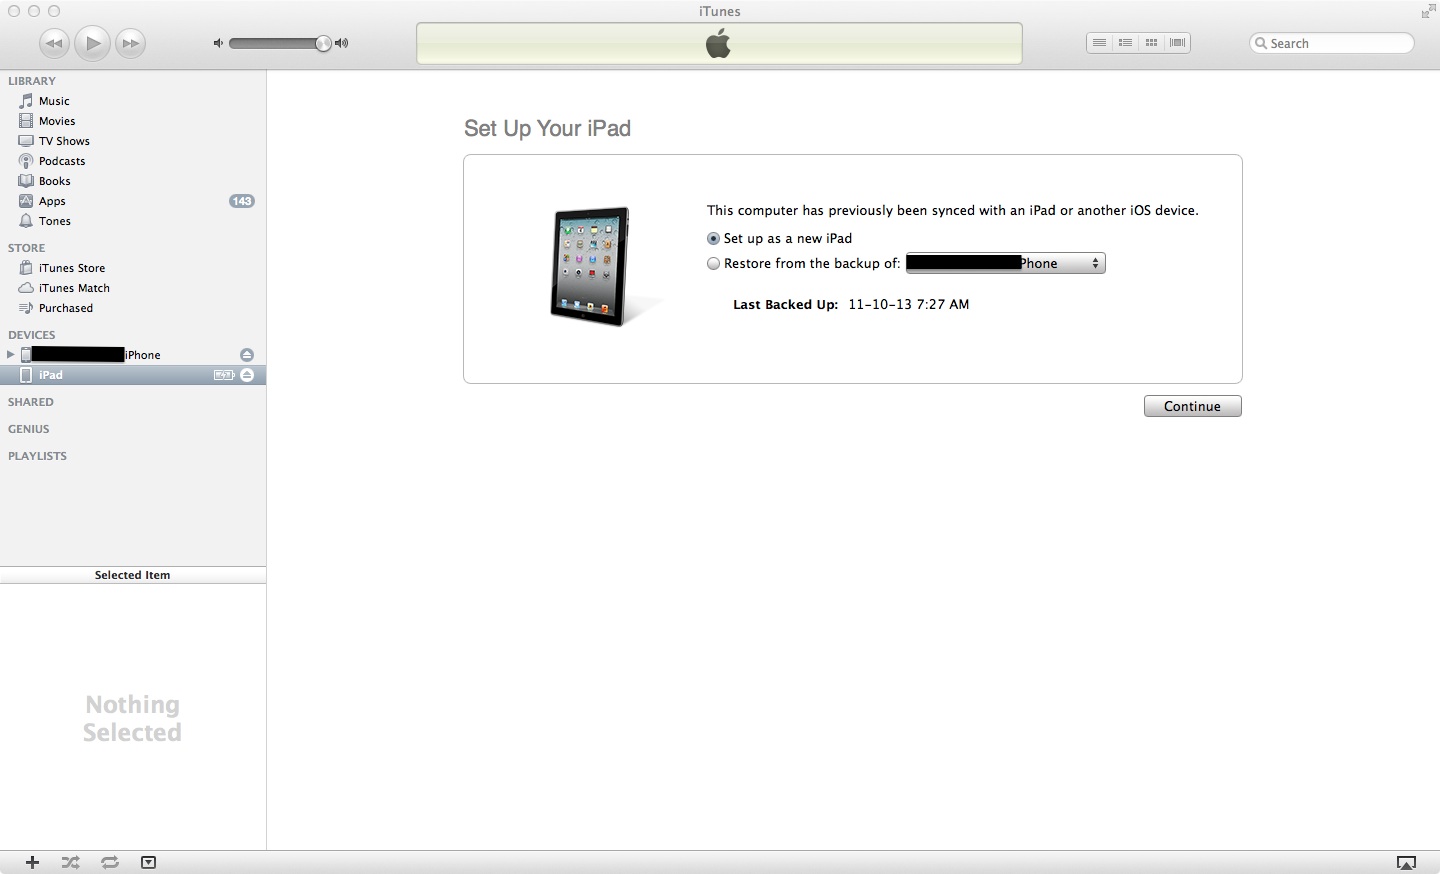Click the iPad image thumbnail

(592, 266)
